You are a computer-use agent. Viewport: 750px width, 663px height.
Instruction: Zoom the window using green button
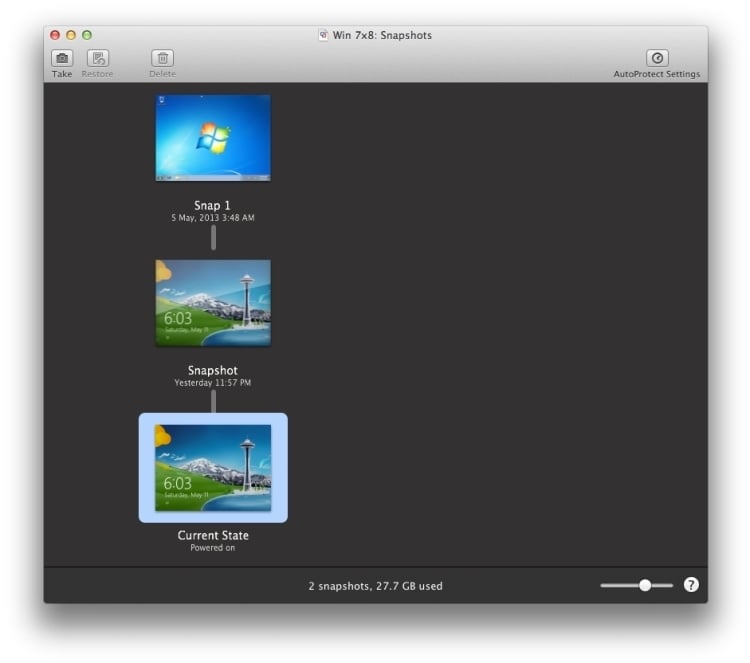coord(87,35)
